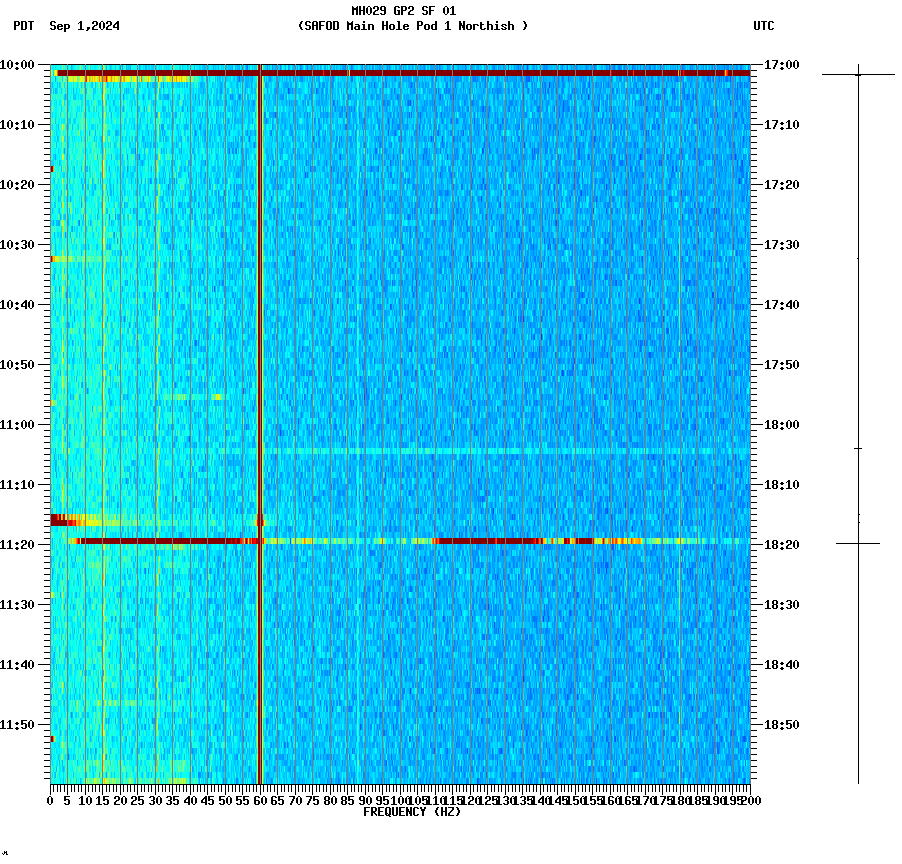The width and height of the screenshot is (902, 864).
Task: Click the 100 Hz tick label
Action: pyautogui.click(x=399, y=800)
